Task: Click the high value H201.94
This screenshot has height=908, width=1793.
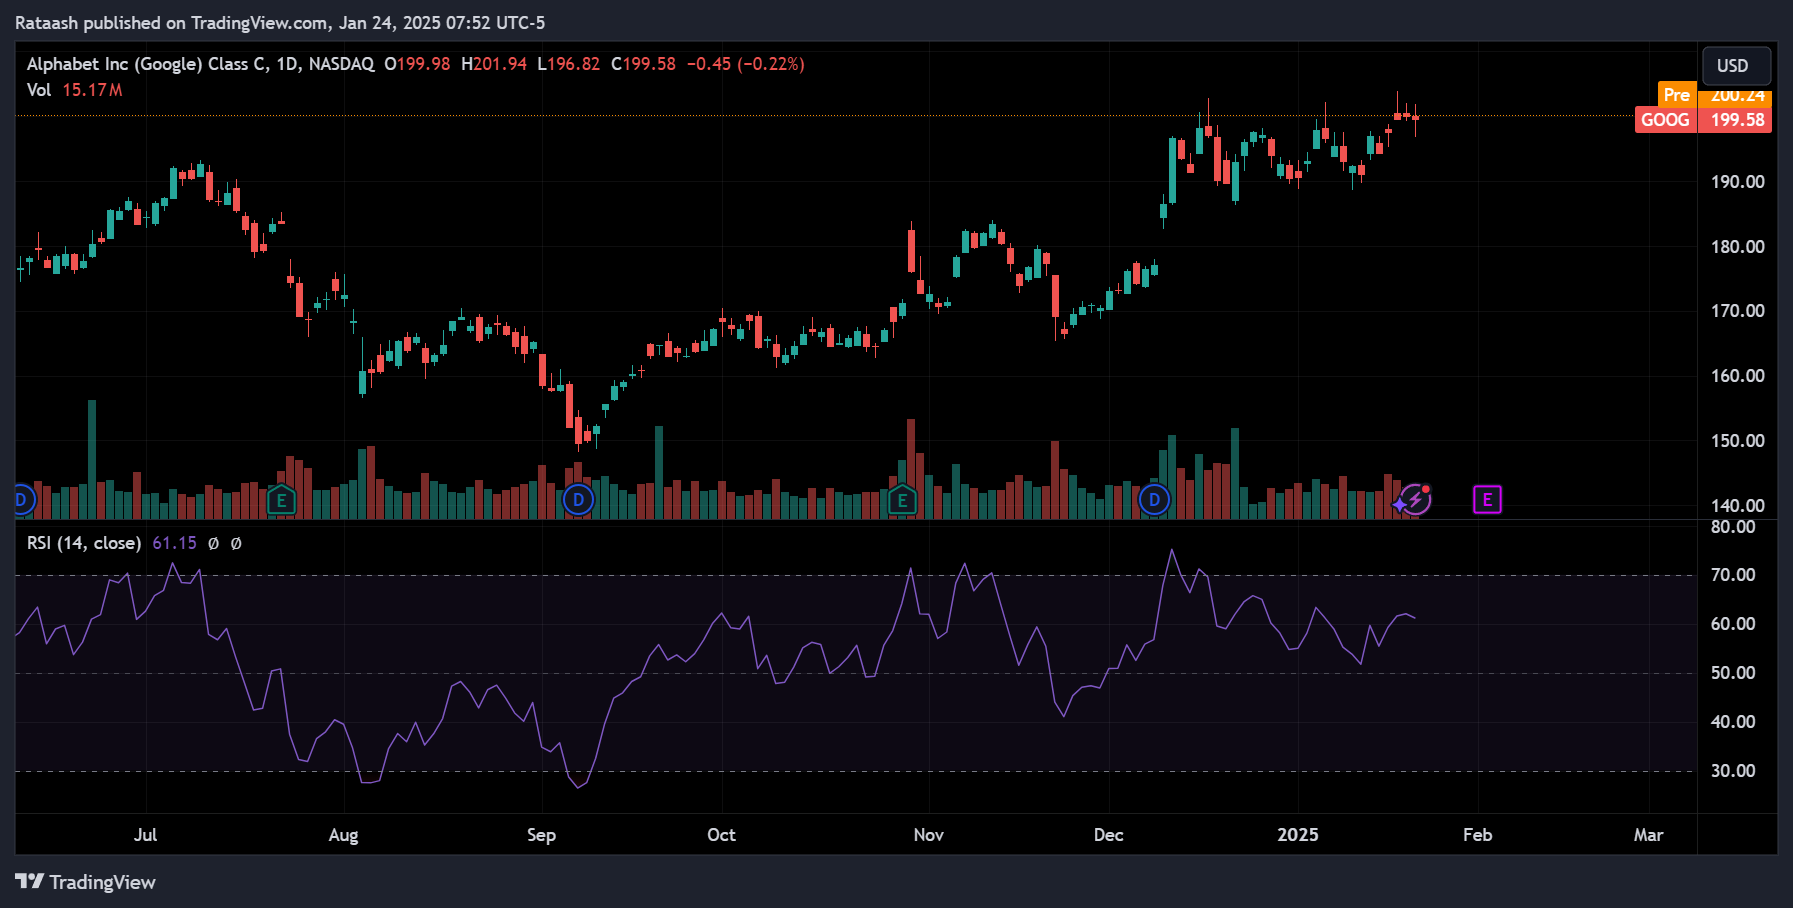Action: pos(494,64)
